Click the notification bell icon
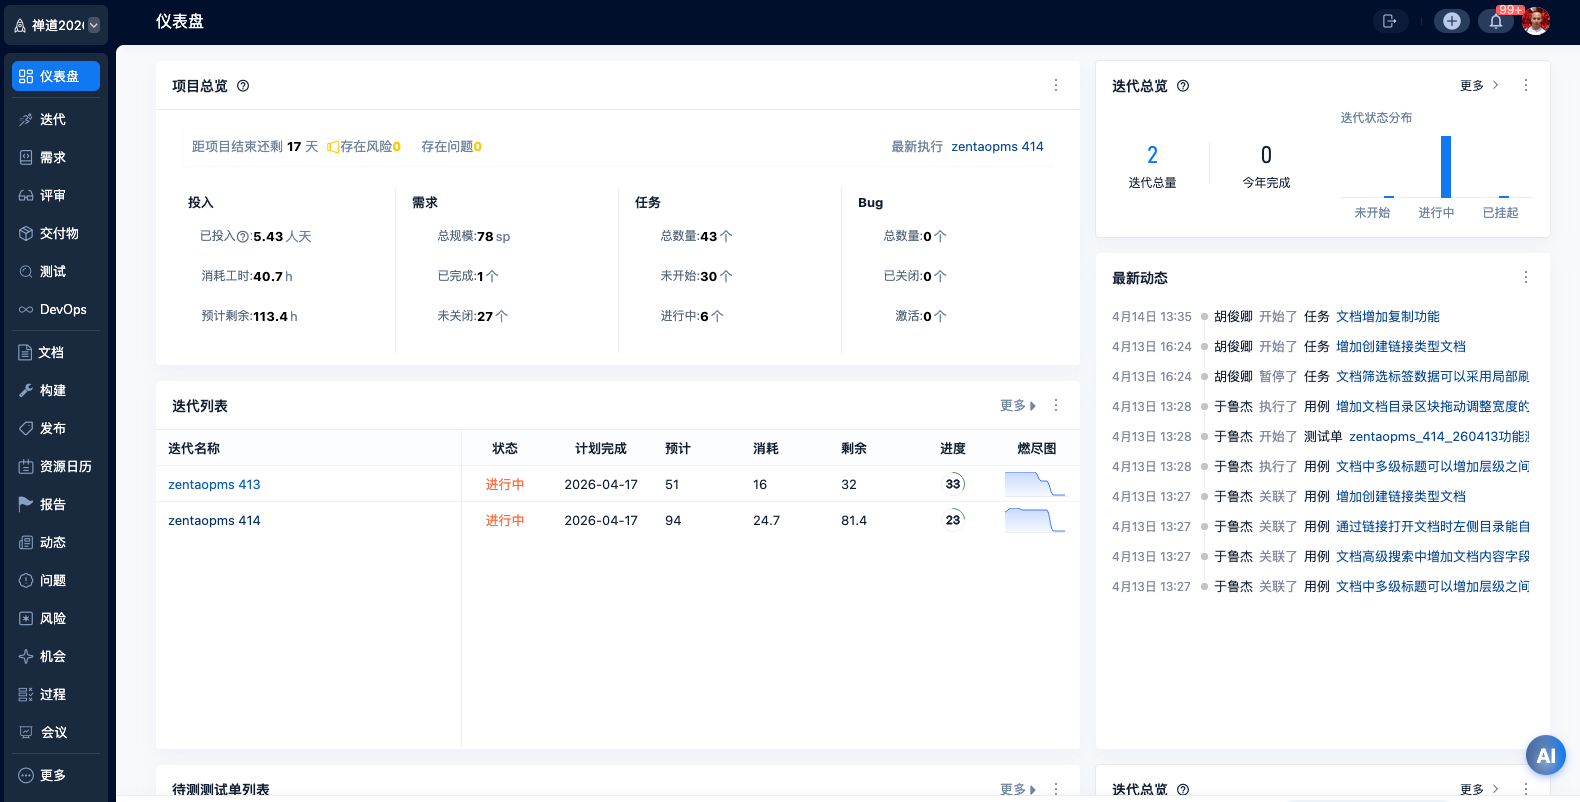This screenshot has height=802, width=1580. point(1495,21)
